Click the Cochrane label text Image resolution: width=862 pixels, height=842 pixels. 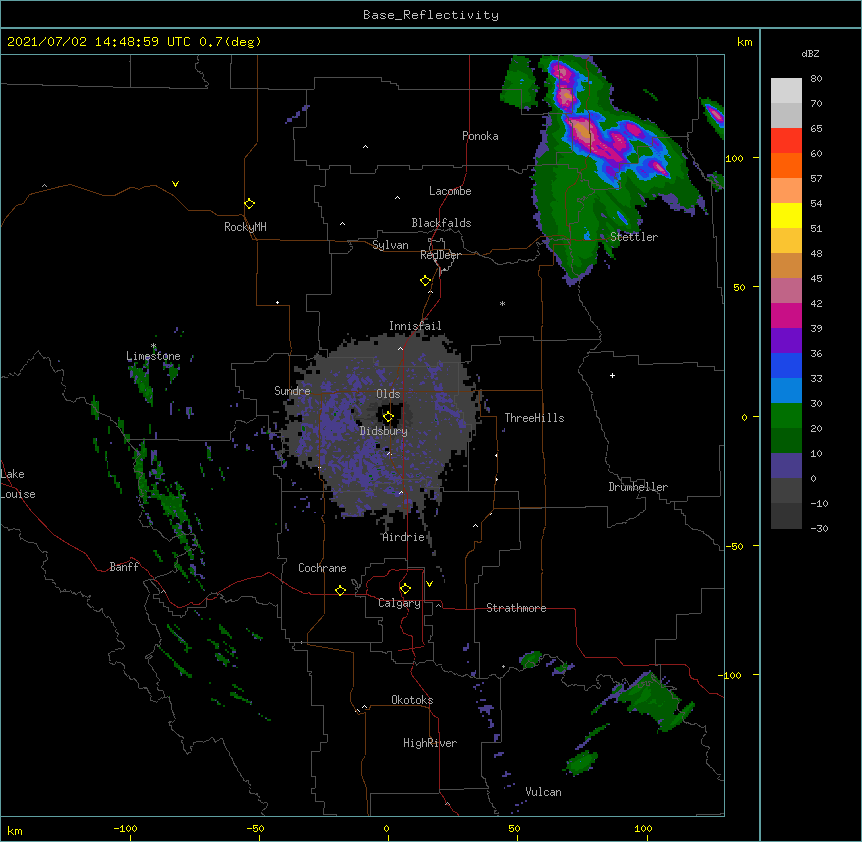322,568
